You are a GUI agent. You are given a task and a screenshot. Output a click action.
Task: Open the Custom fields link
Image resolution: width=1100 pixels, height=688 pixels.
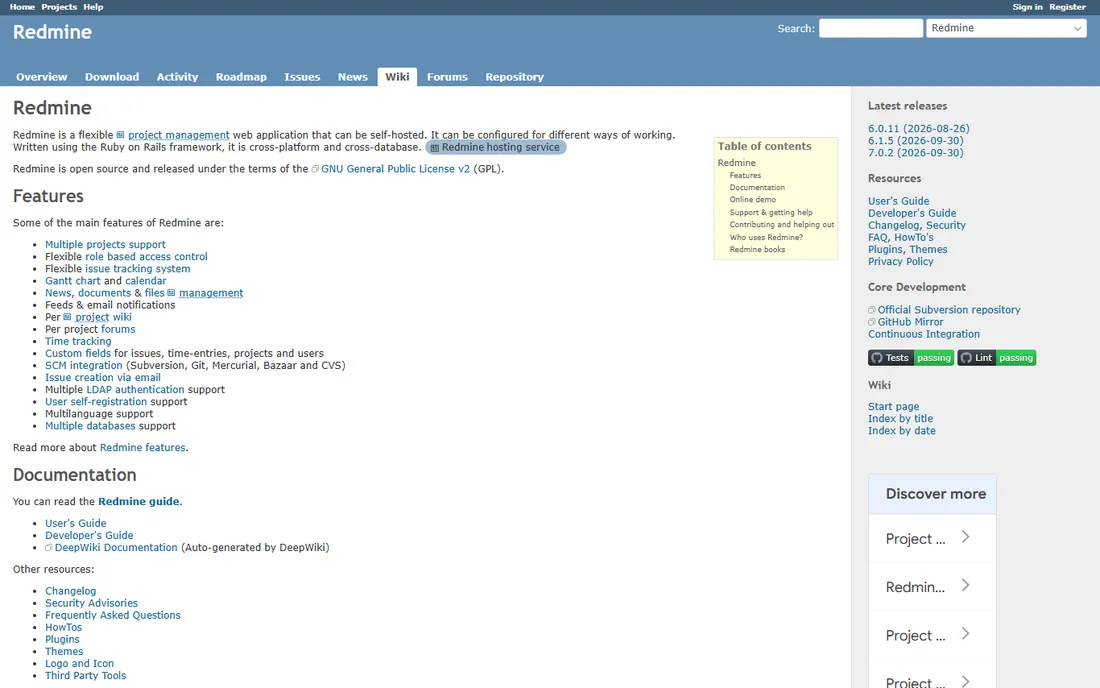tap(78, 353)
